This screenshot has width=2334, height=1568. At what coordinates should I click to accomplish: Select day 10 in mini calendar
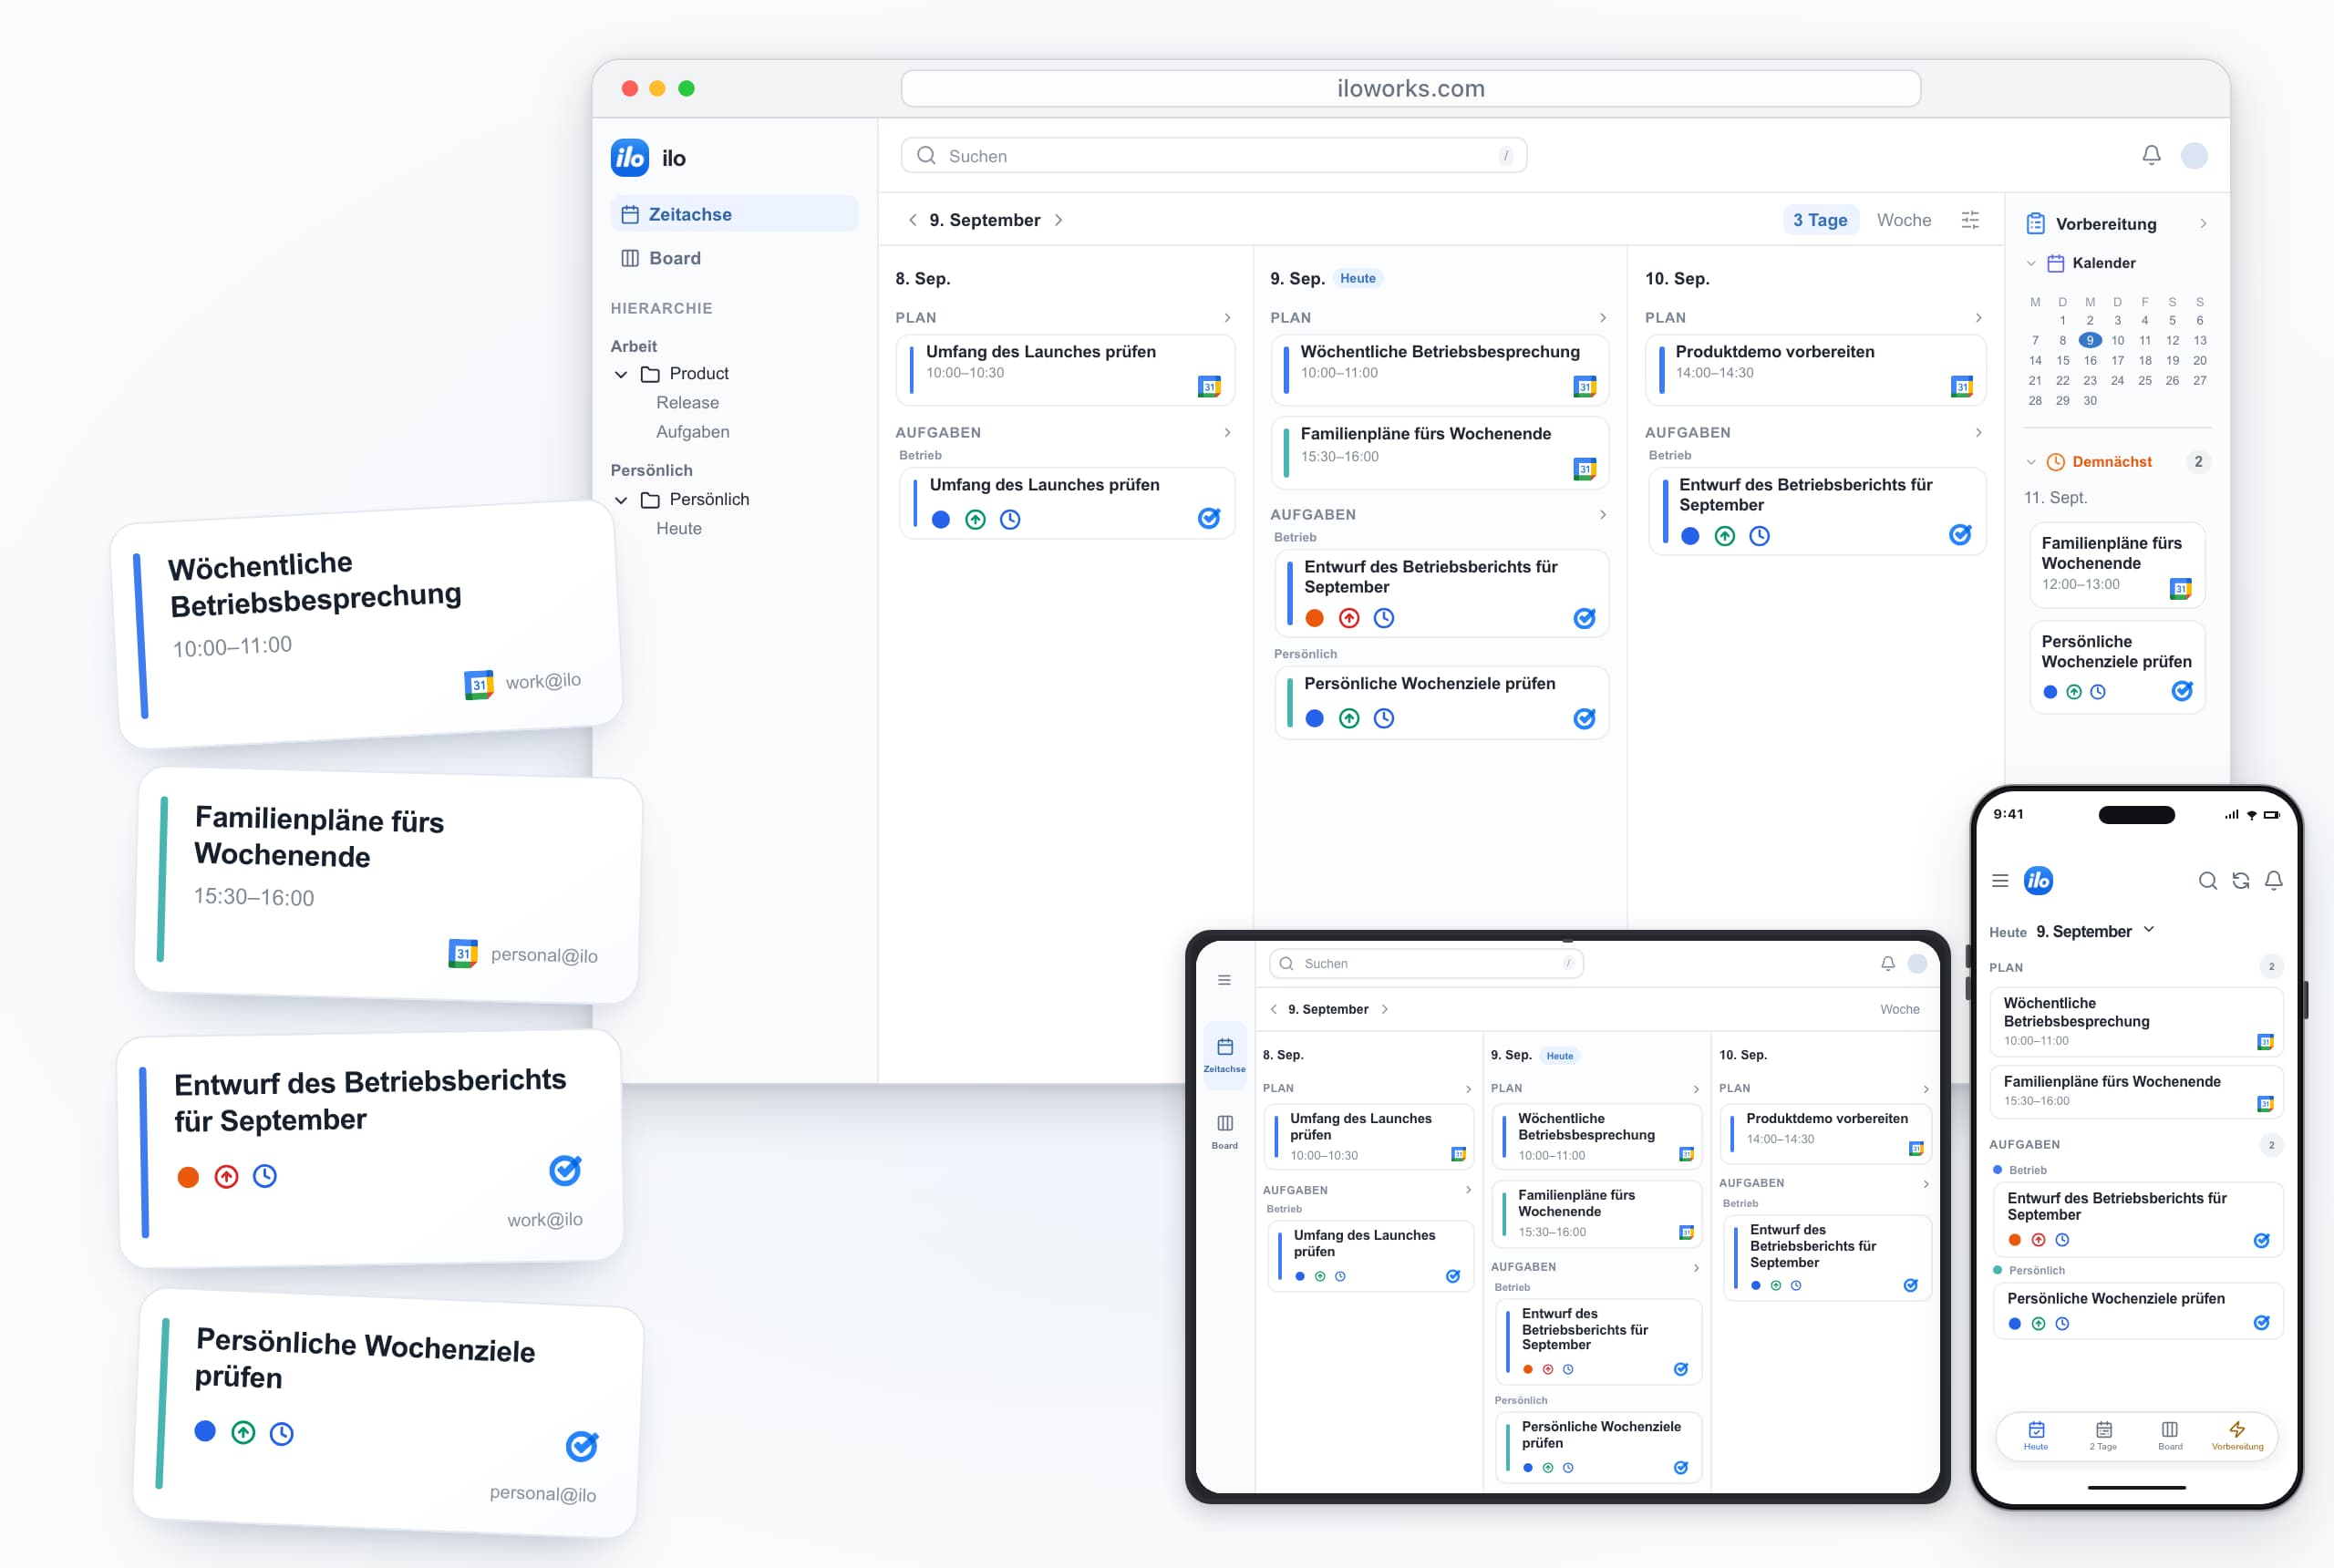[x=2117, y=341]
